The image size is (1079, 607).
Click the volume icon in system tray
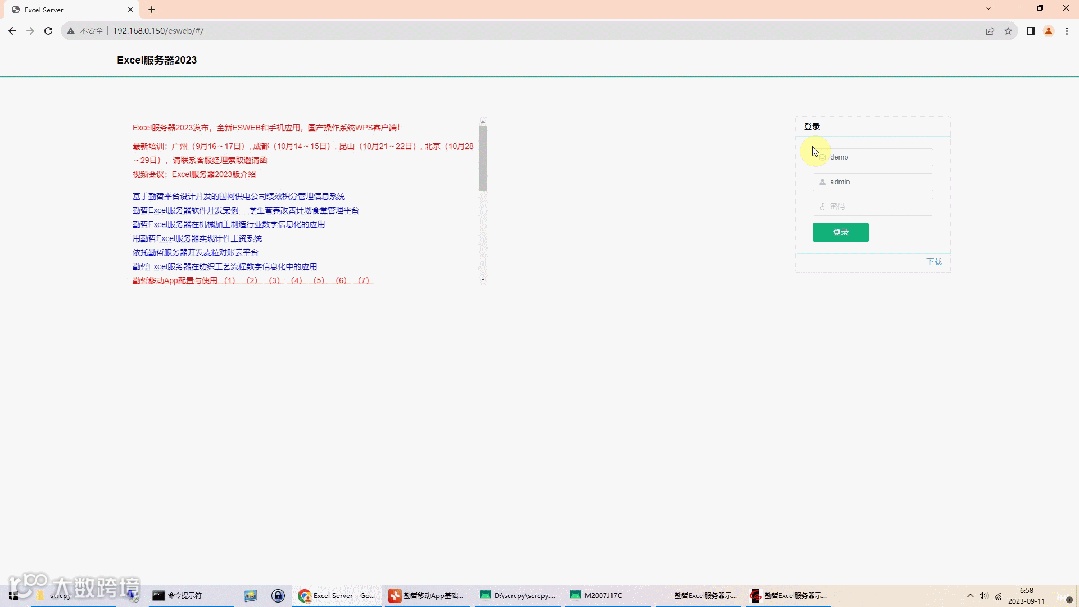pyautogui.click(x=984, y=596)
